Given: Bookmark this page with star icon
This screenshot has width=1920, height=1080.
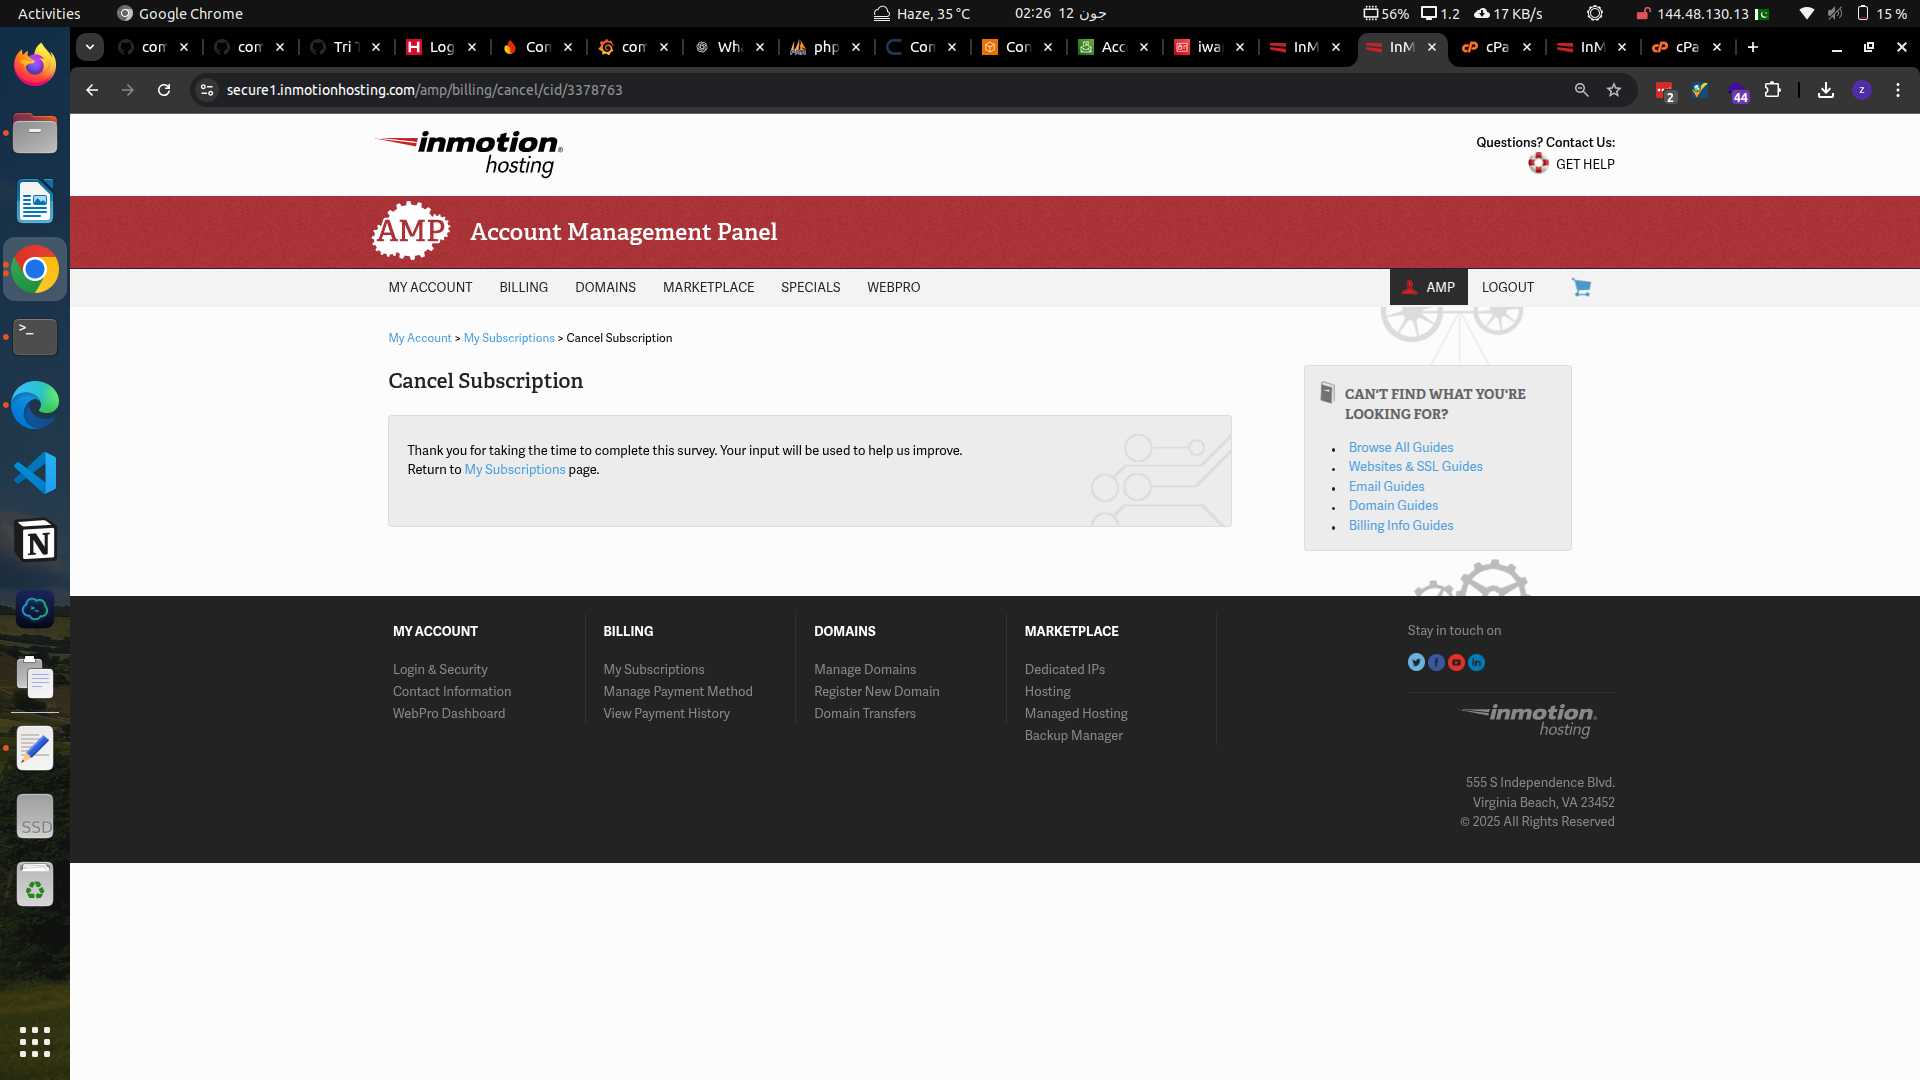Looking at the screenshot, I should point(1614,90).
